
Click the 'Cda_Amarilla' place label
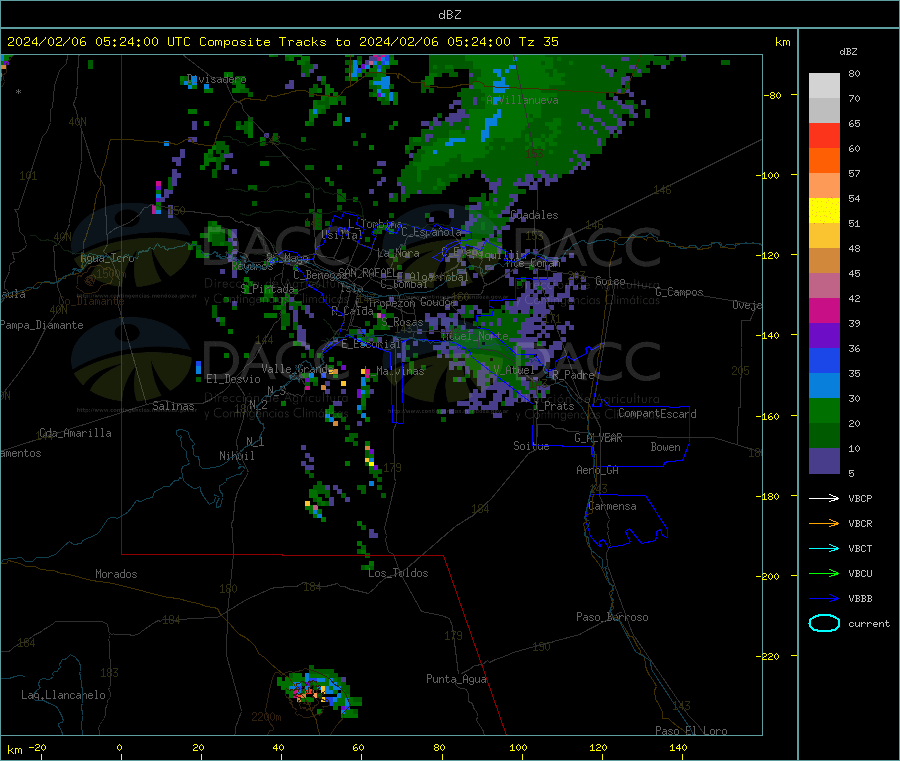coord(75,433)
